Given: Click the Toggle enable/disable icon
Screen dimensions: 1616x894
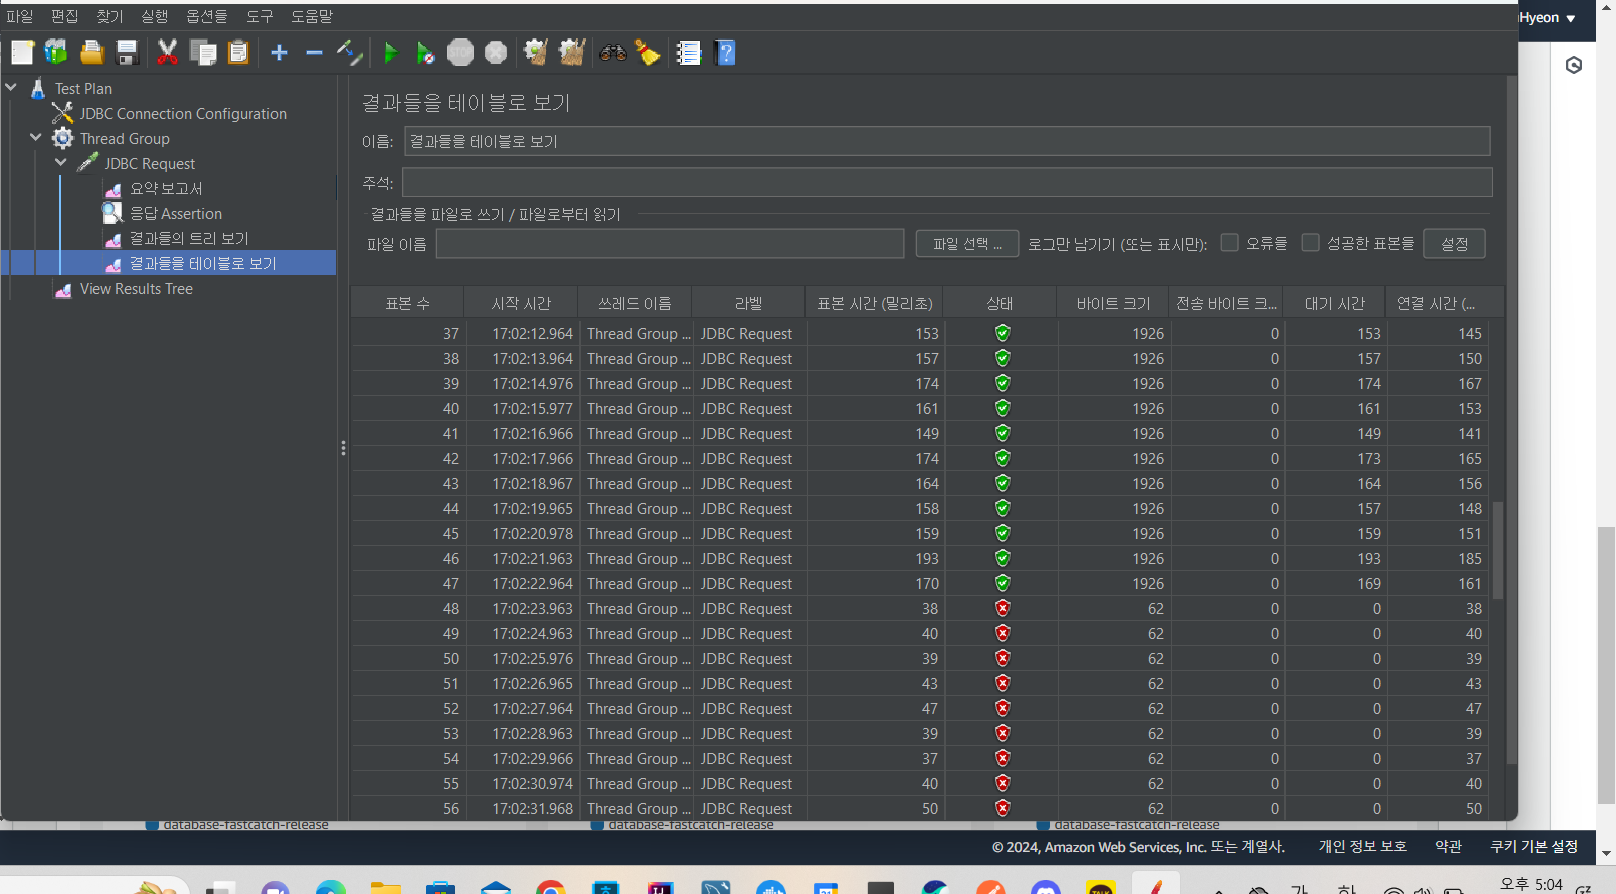Looking at the screenshot, I should [x=349, y=53].
